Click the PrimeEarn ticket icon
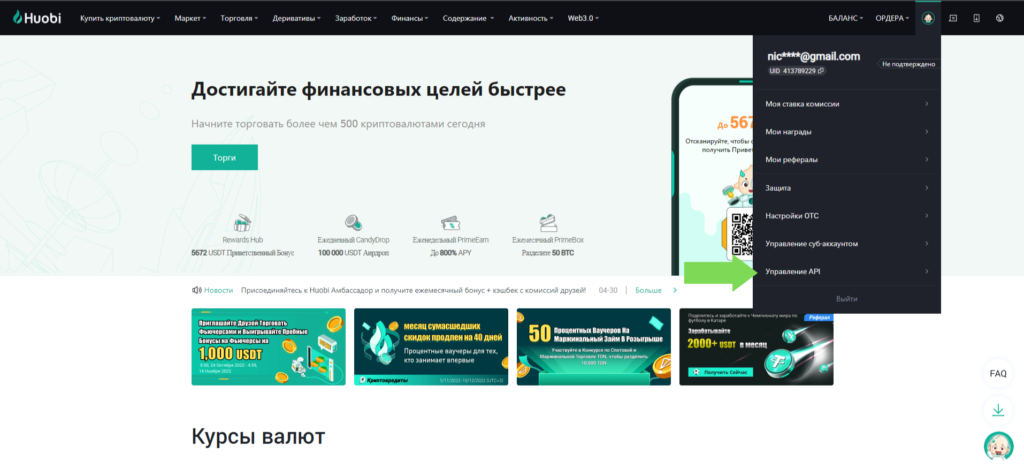Screen dimensions: 1024x468 point(450,223)
